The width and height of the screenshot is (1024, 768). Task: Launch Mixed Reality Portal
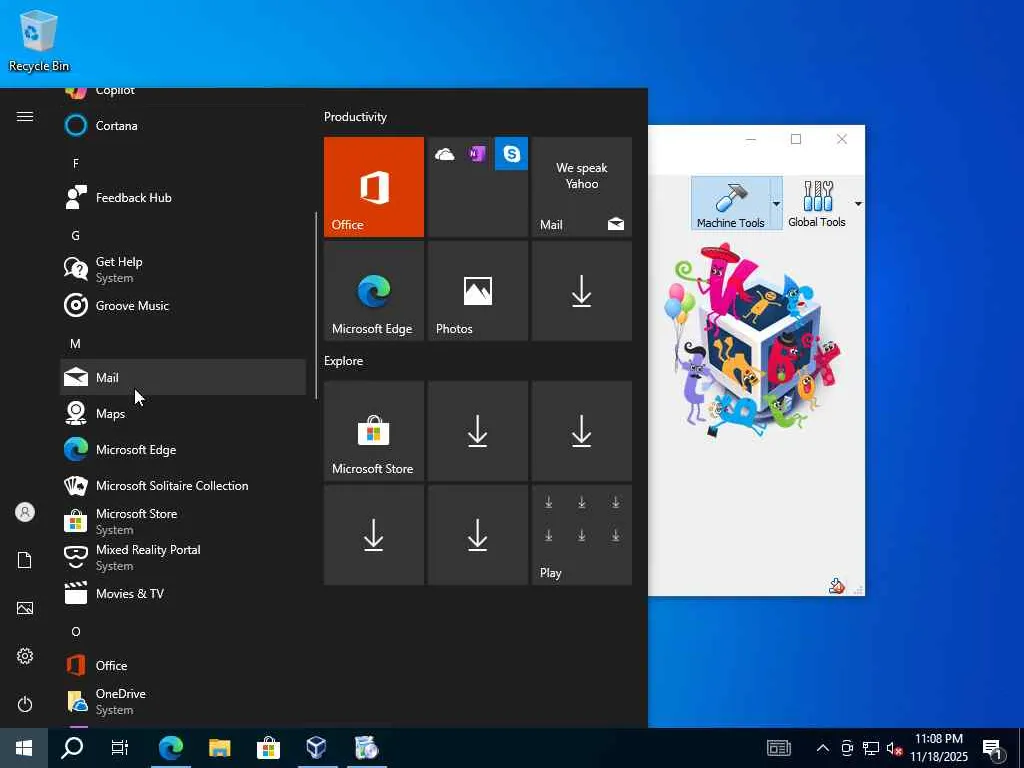click(183, 557)
